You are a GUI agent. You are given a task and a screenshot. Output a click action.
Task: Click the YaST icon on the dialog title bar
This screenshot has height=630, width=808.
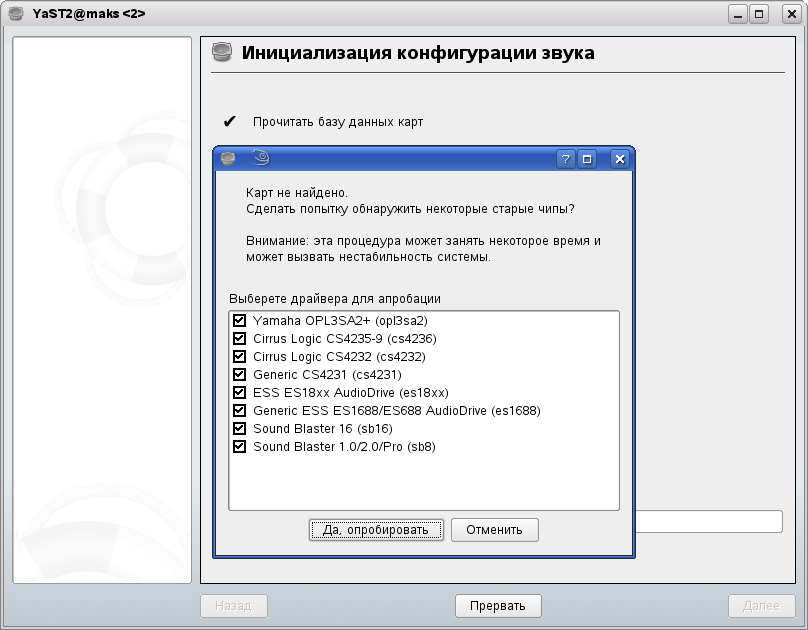pos(228,158)
